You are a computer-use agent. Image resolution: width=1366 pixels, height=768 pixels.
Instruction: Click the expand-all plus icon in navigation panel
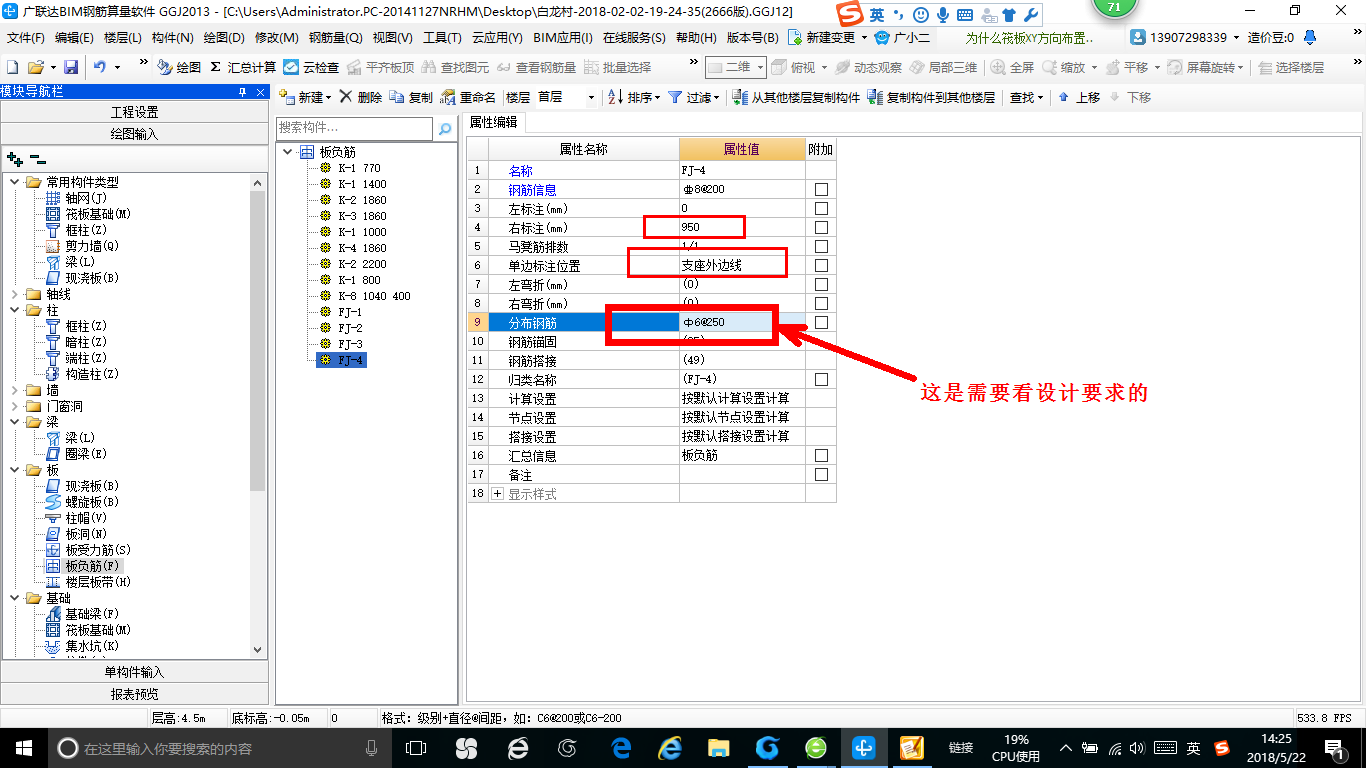(x=15, y=159)
